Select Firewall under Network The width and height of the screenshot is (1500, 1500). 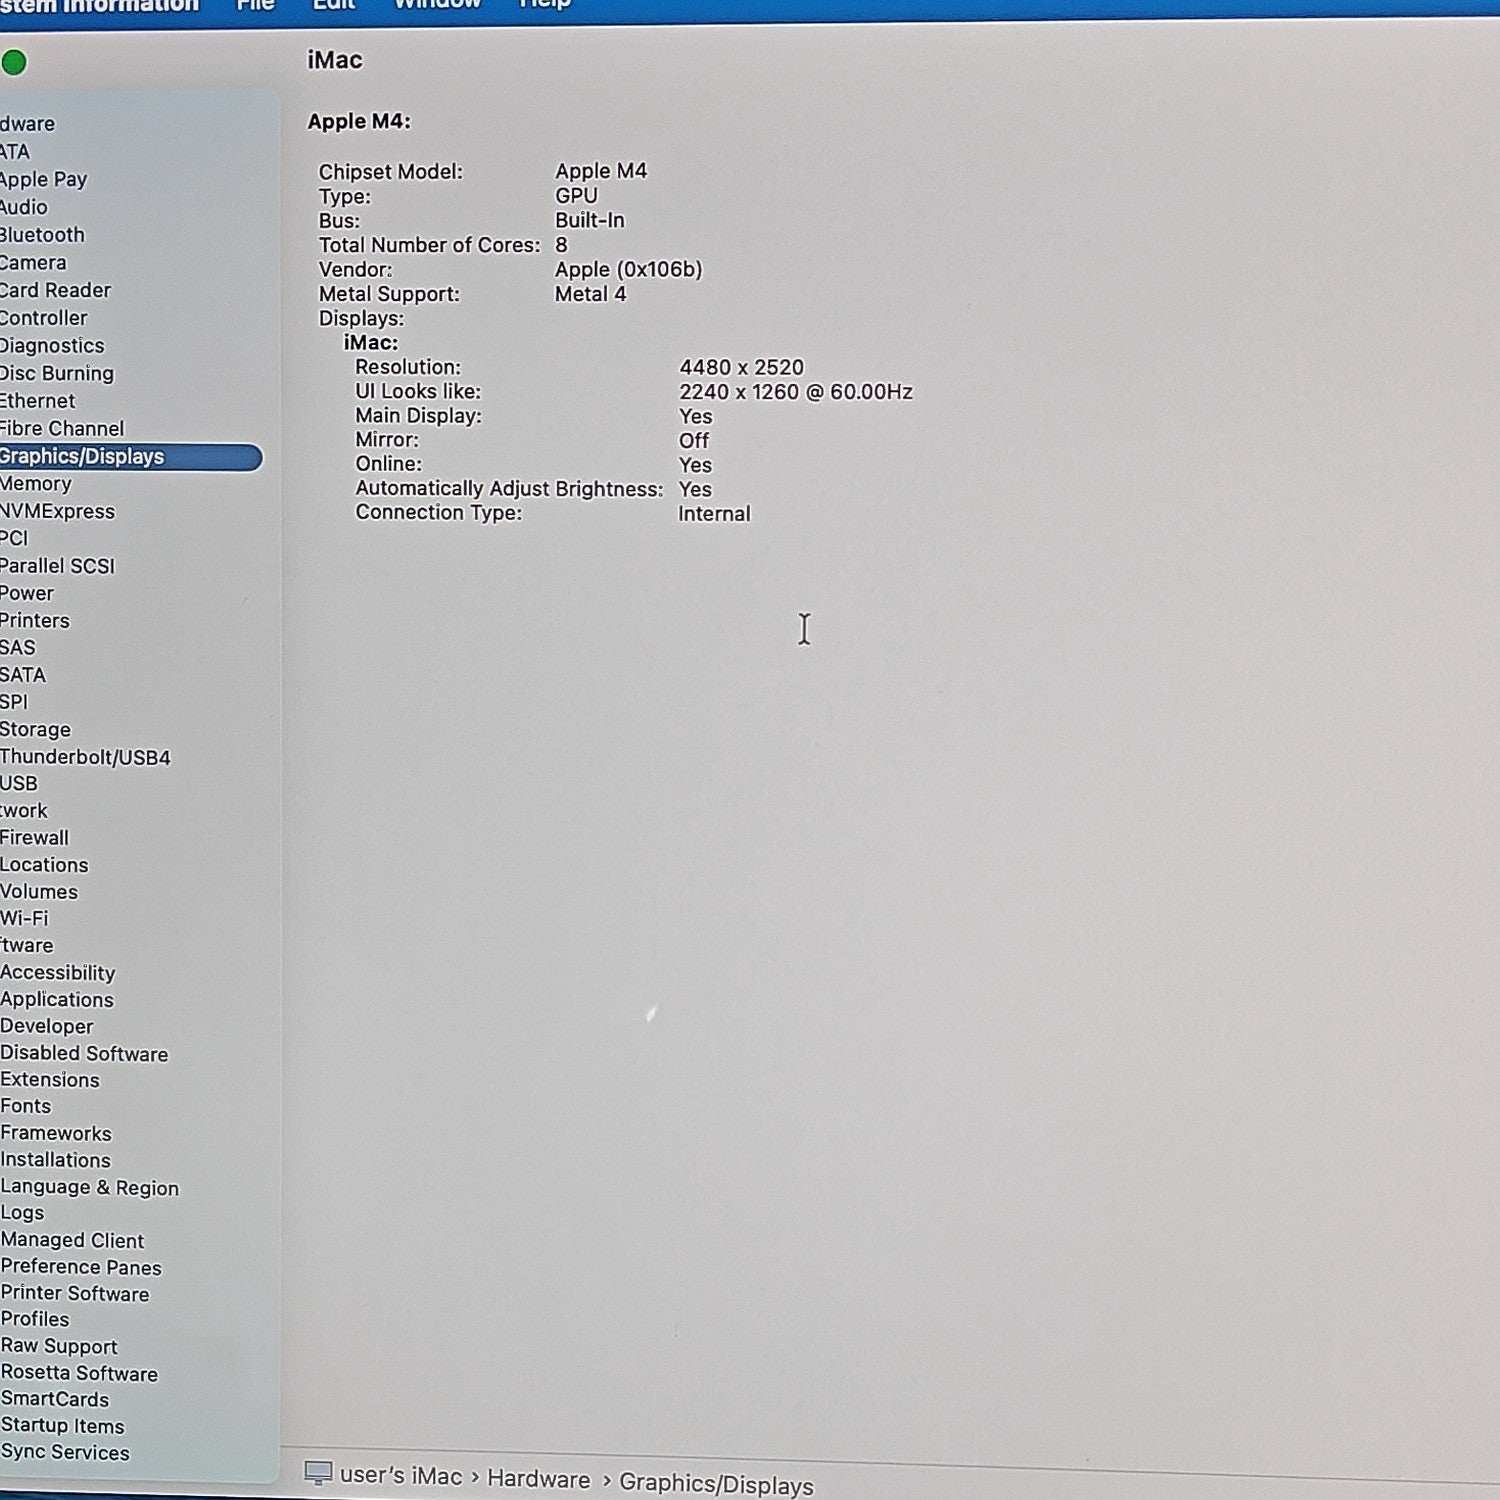pos(35,838)
